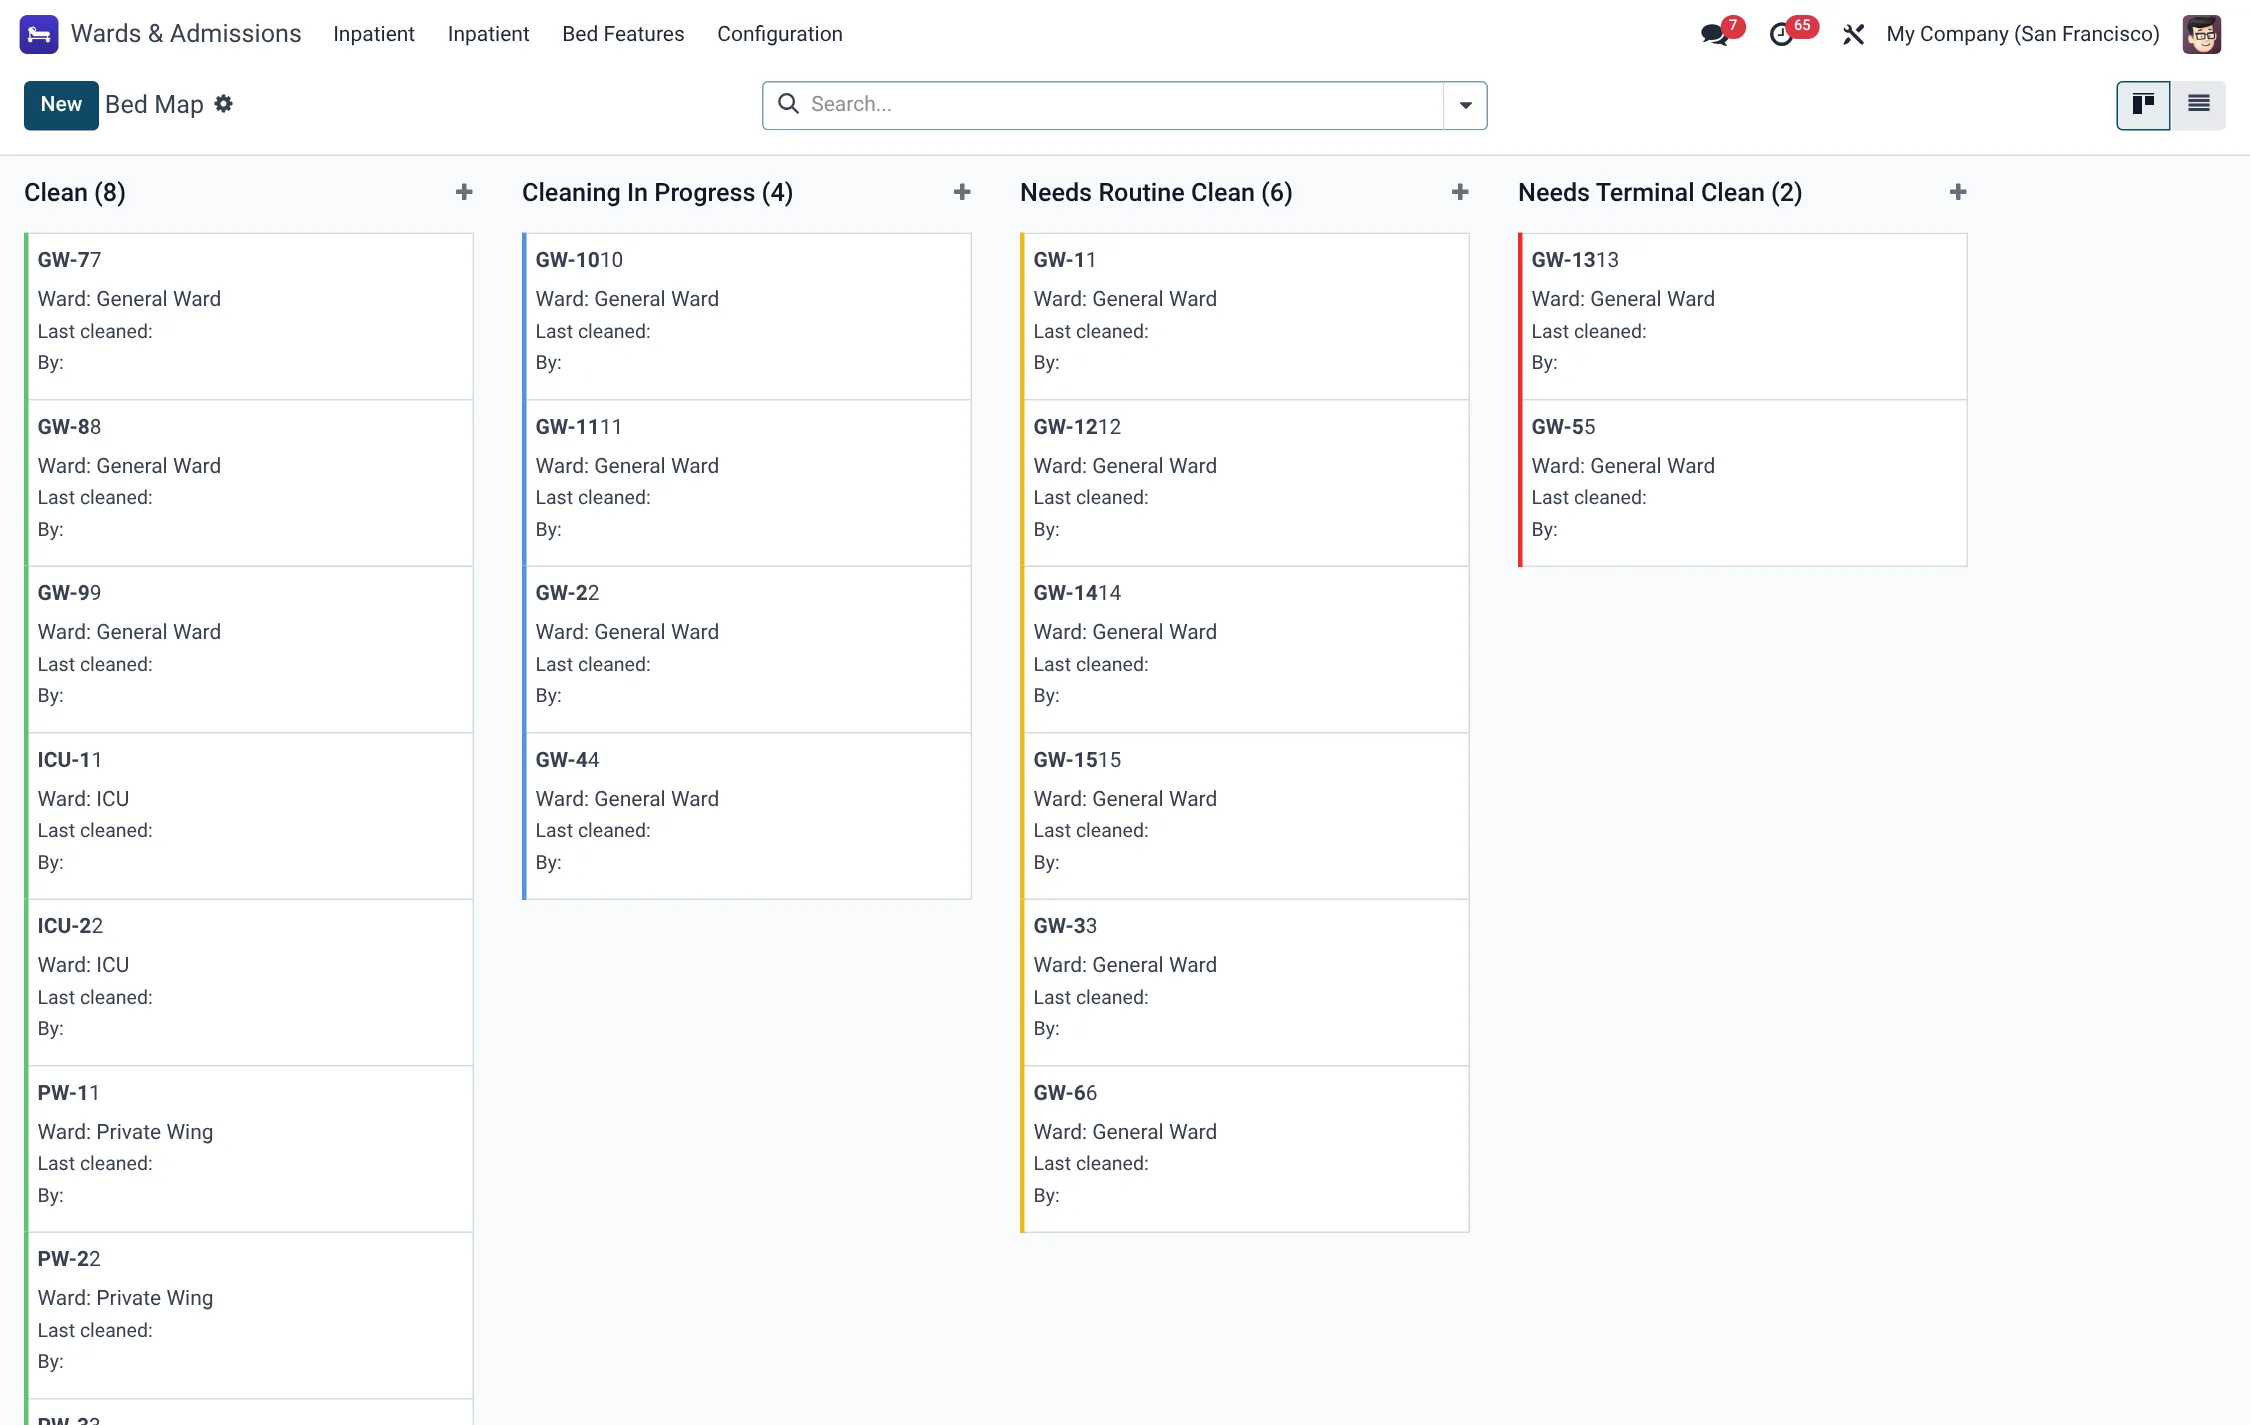Open the GW-77 bed card

click(x=249, y=316)
